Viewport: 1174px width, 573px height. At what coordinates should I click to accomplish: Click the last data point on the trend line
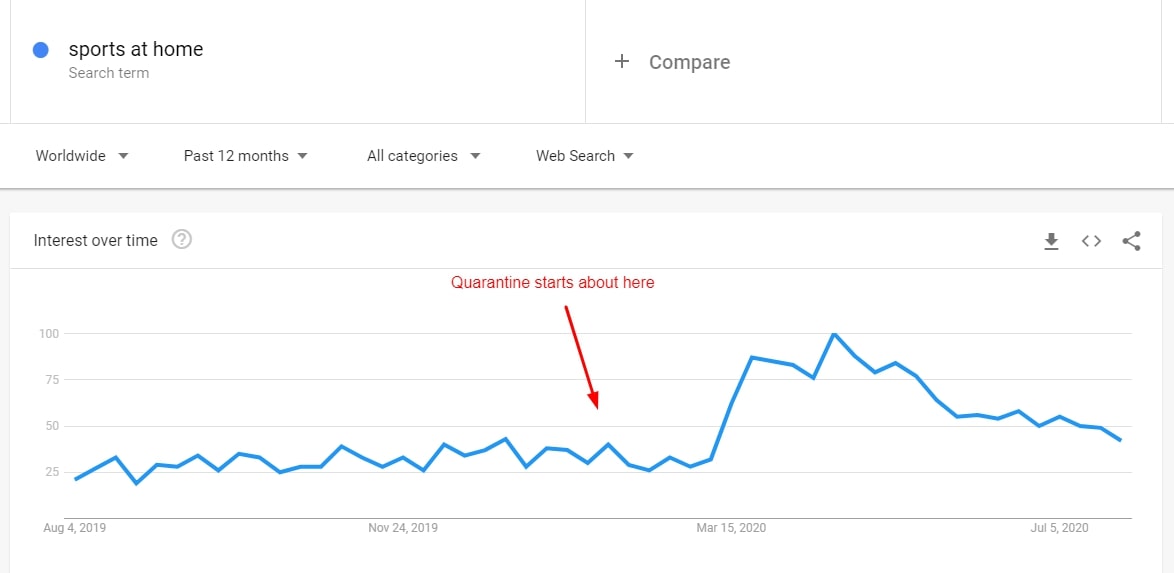coord(1120,440)
